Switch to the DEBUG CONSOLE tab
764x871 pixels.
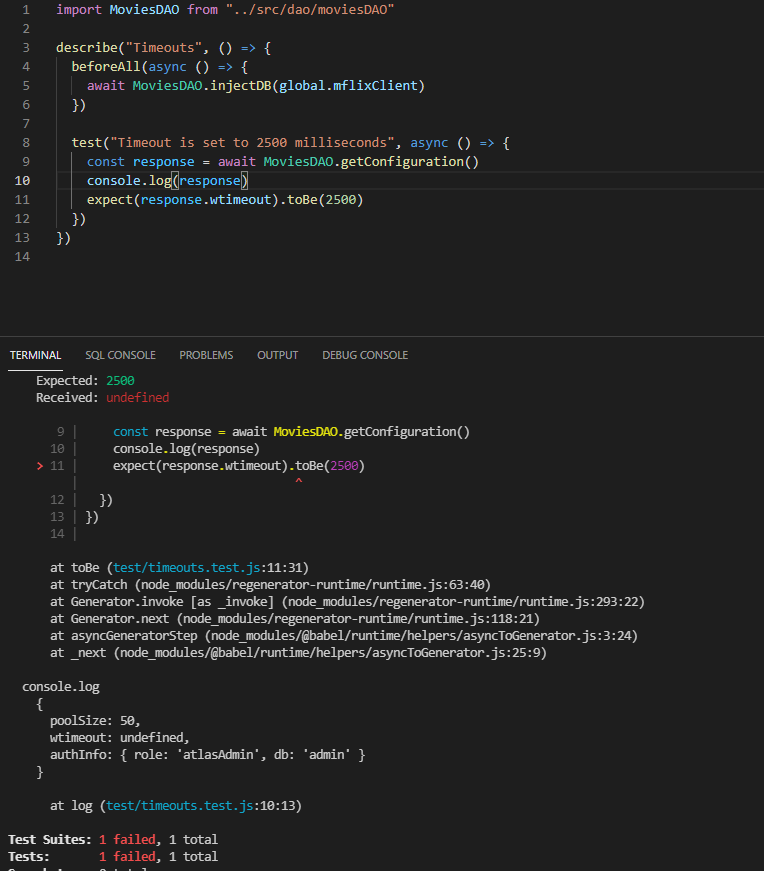[364, 355]
